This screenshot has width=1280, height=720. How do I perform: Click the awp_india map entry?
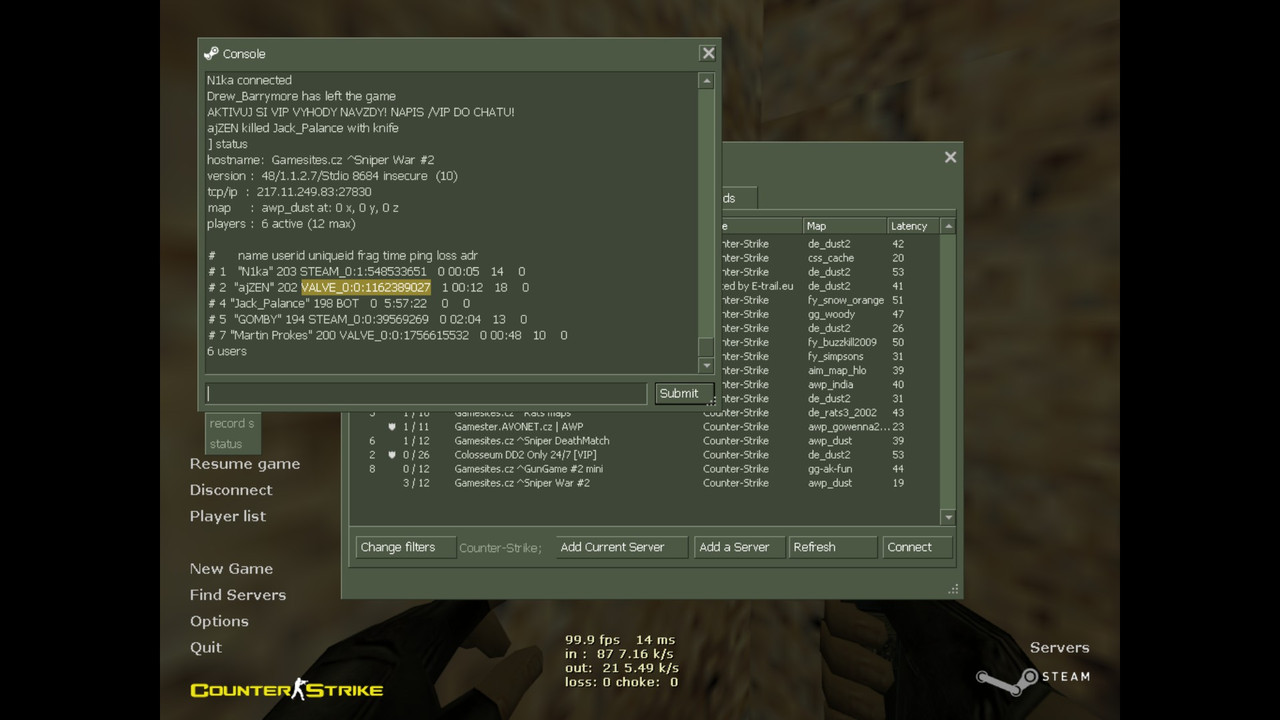click(x=831, y=384)
